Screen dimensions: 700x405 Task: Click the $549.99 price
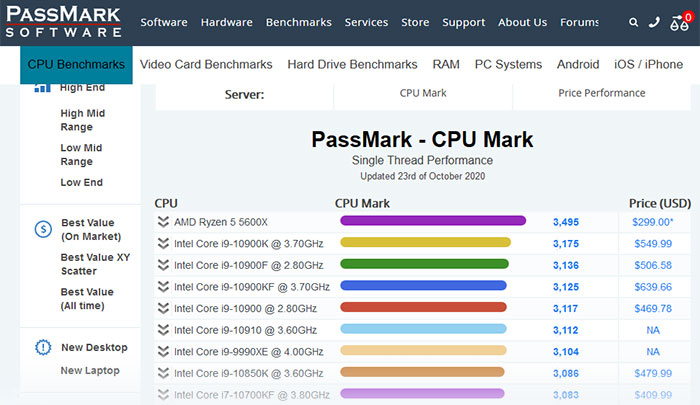tap(653, 243)
